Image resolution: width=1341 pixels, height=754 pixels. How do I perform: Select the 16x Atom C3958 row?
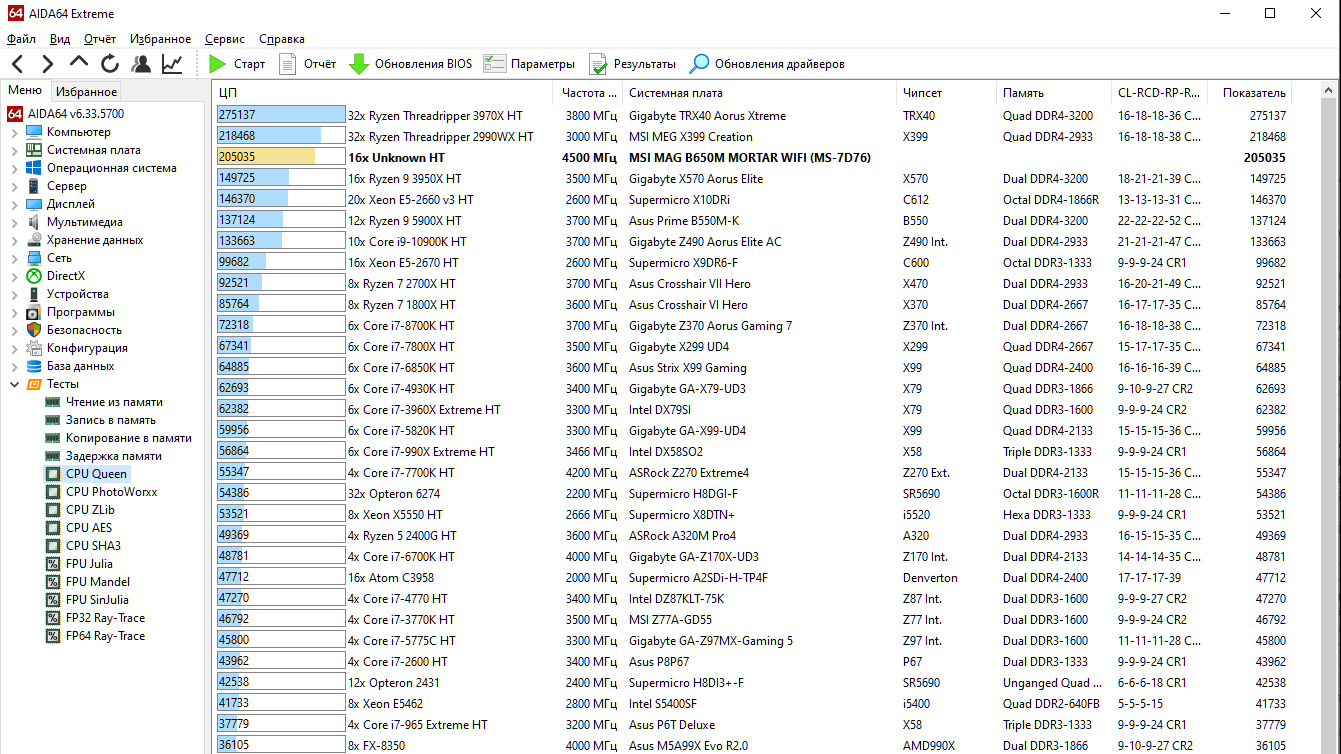click(x=753, y=578)
